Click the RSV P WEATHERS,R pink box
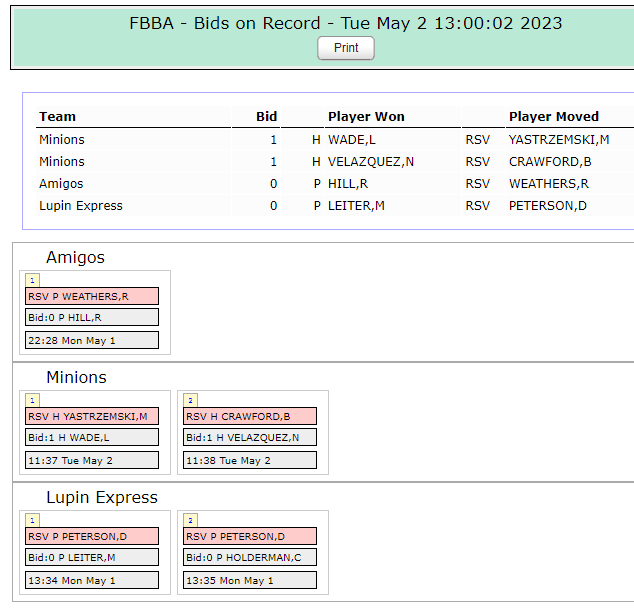Viewport: 634px width, 610px height. coord(92,296)
